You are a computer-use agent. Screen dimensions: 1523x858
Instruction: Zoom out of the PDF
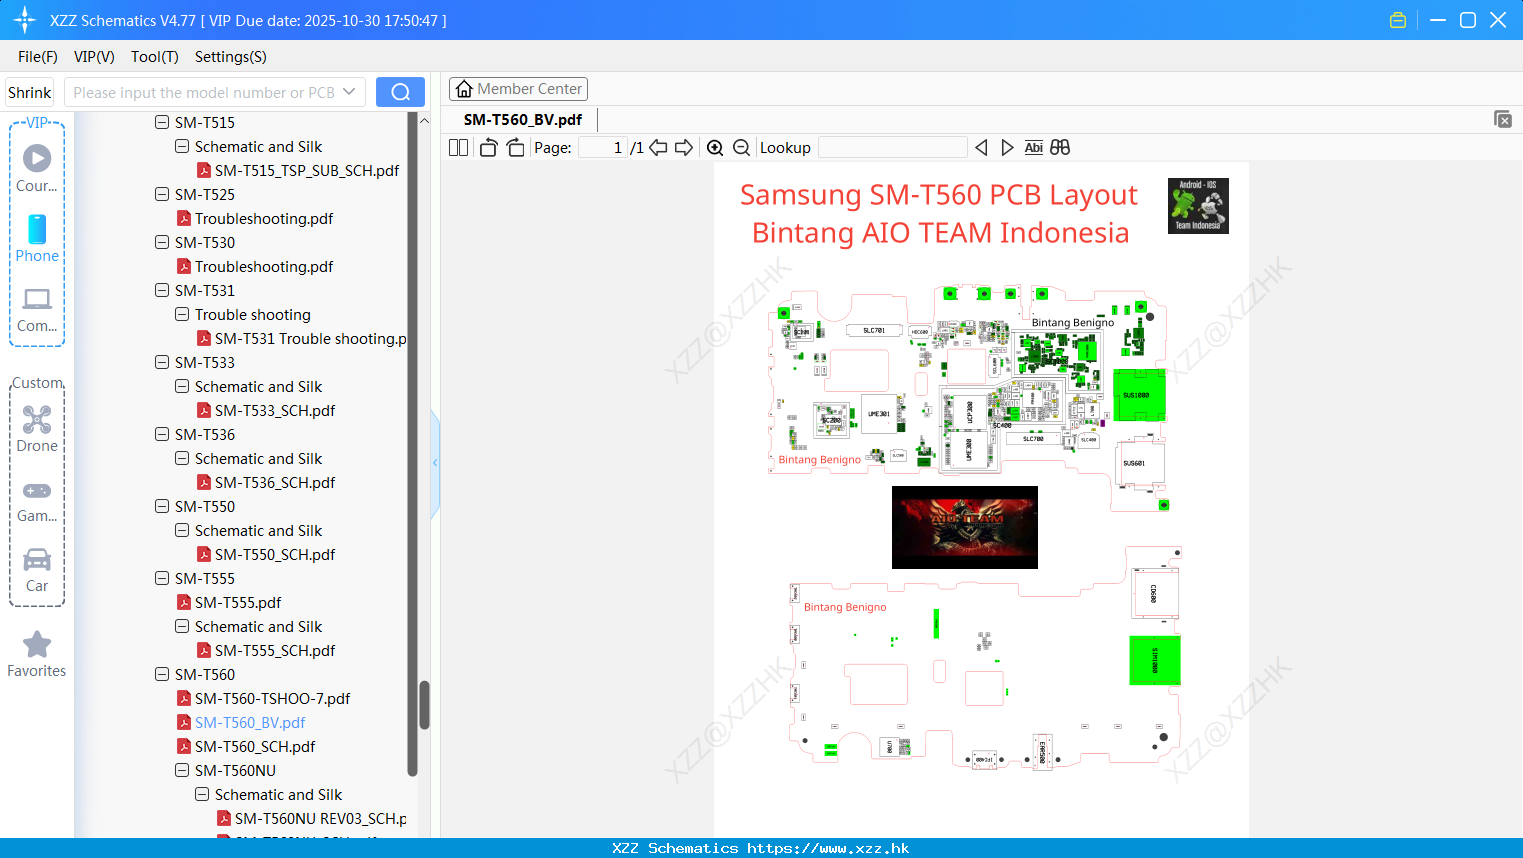741,147
